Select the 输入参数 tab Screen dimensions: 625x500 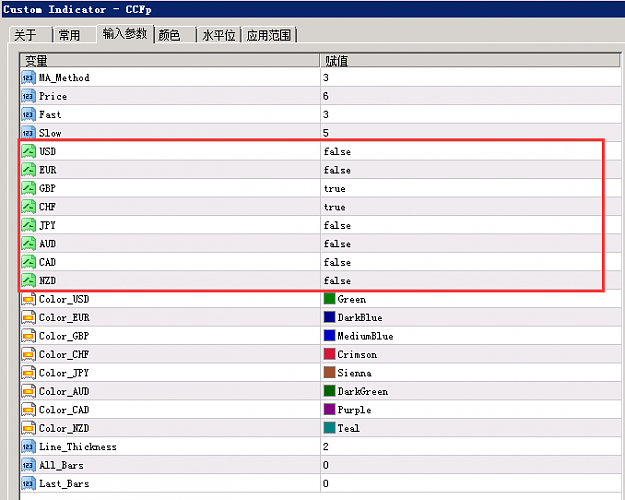[125, 34]
